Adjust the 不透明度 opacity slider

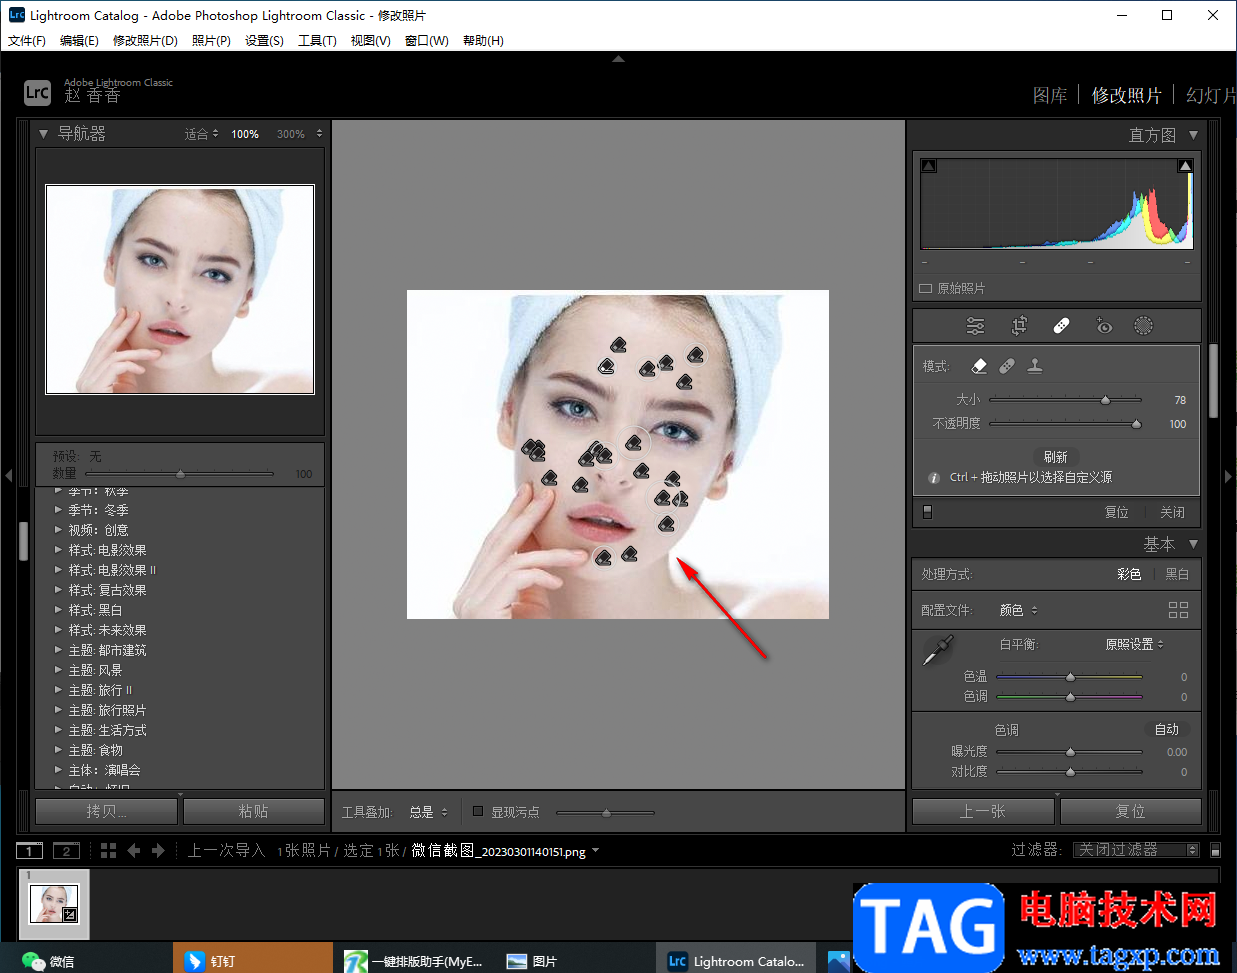[x=1065, y=424]
